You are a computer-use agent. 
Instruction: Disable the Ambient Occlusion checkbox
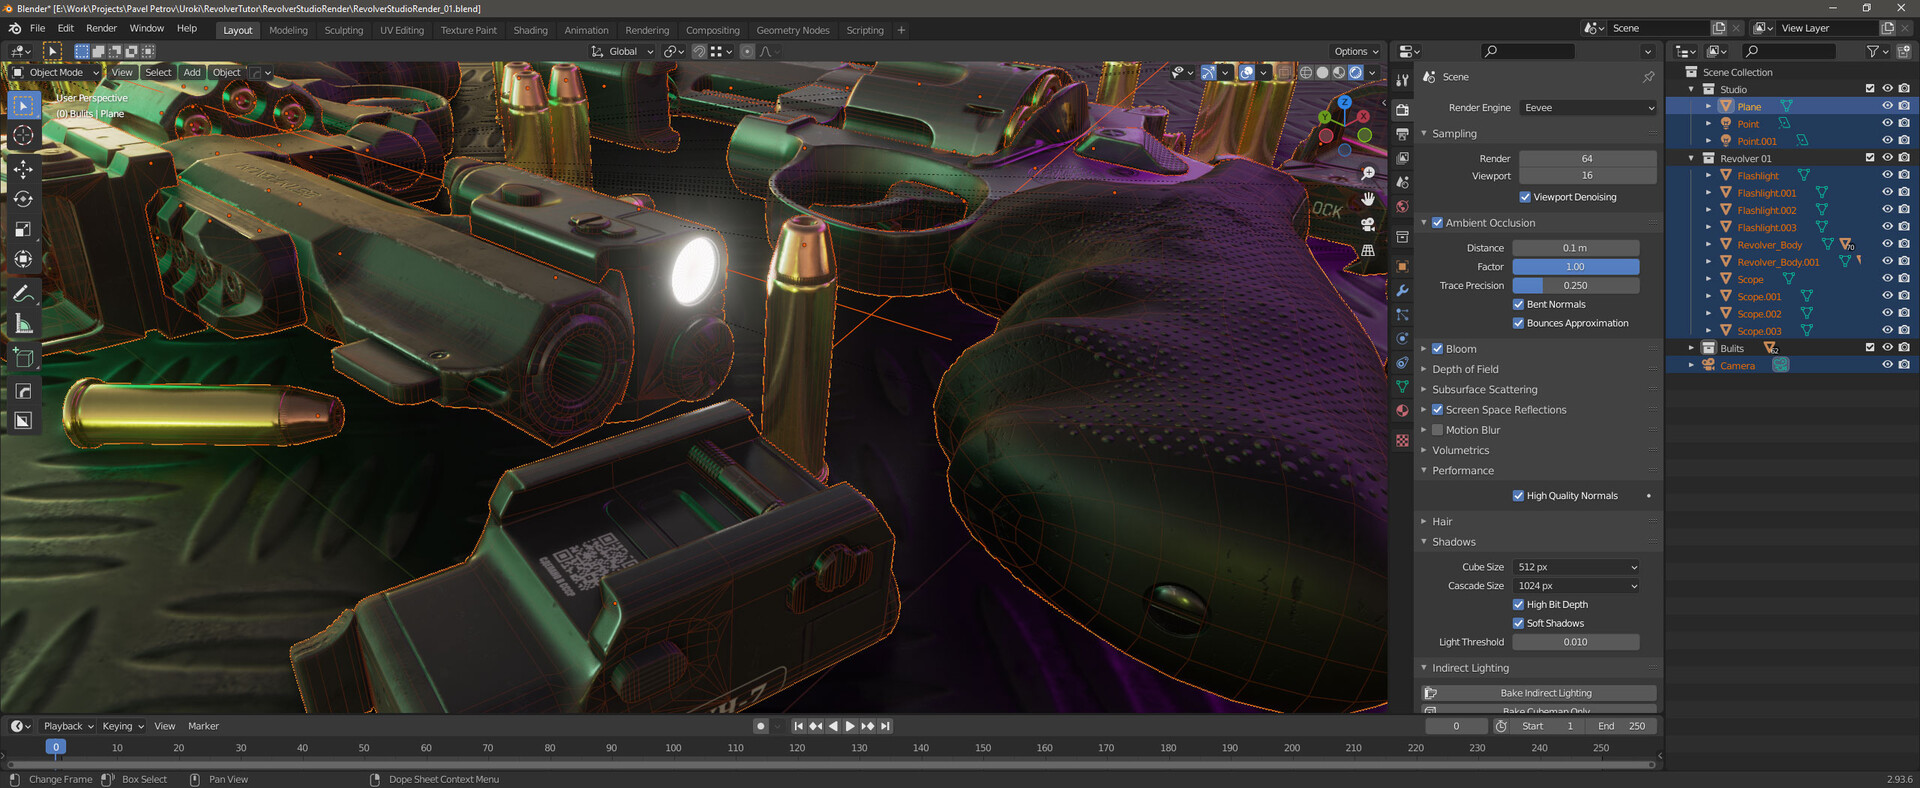[1437, 223]
